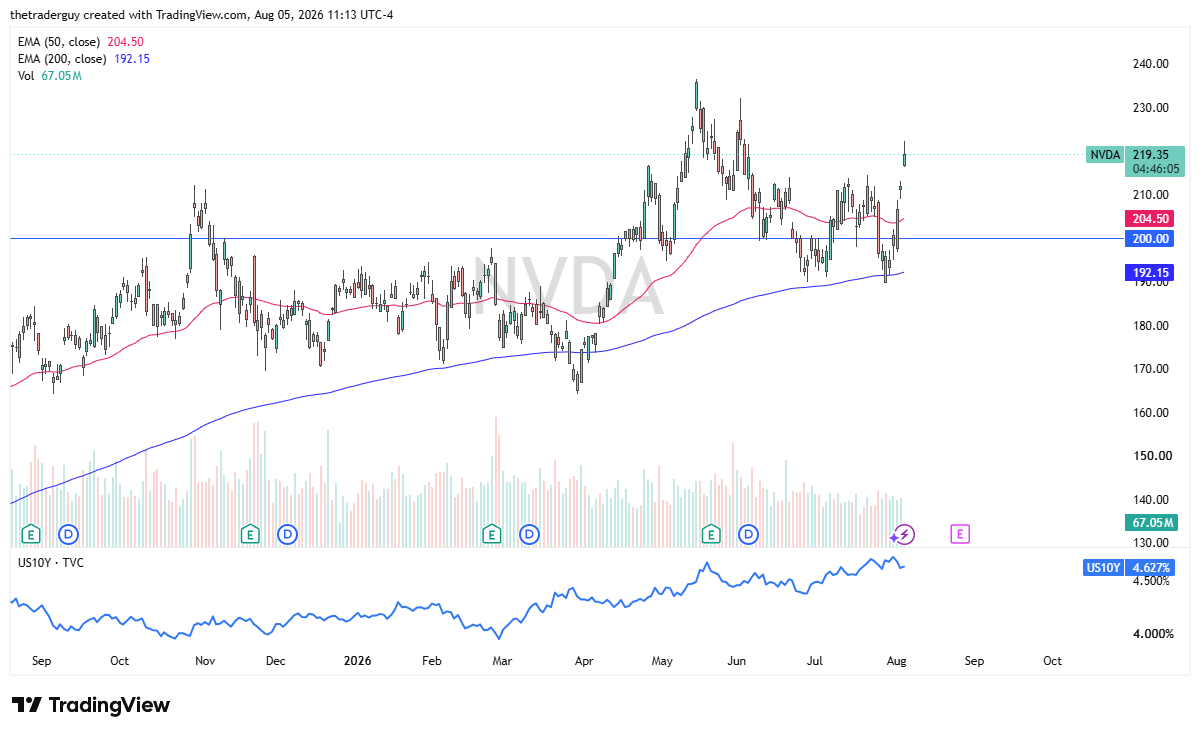Click the pink 204.50 EMA price label
Screen dimensions: 1200x735
pyautogui.click(x=1150, y=219)
